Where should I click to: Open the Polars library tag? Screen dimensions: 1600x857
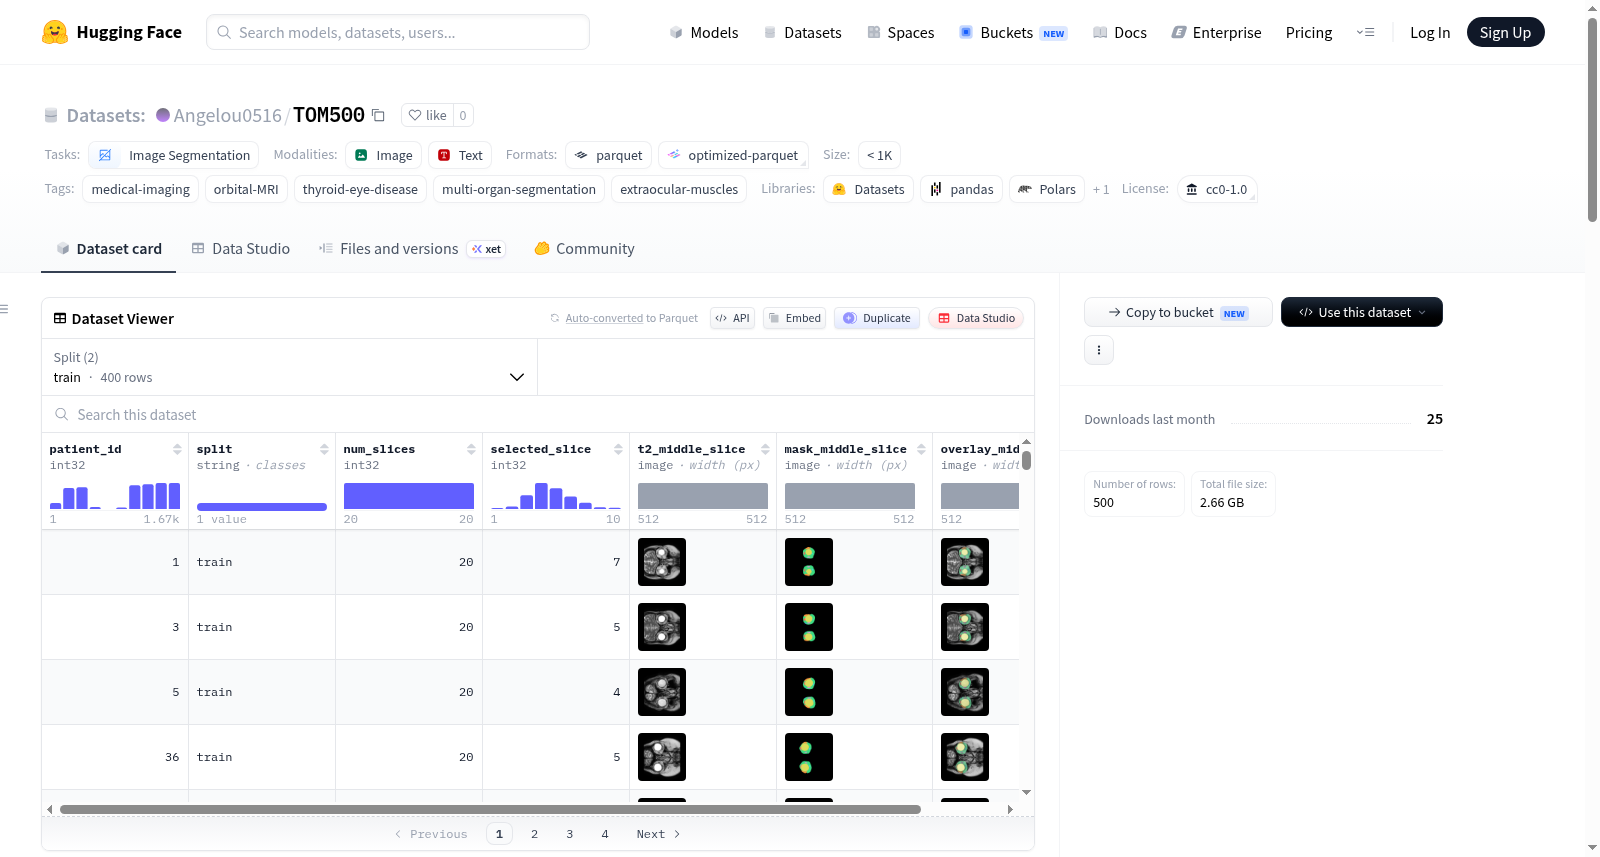tap(1047, 189)
